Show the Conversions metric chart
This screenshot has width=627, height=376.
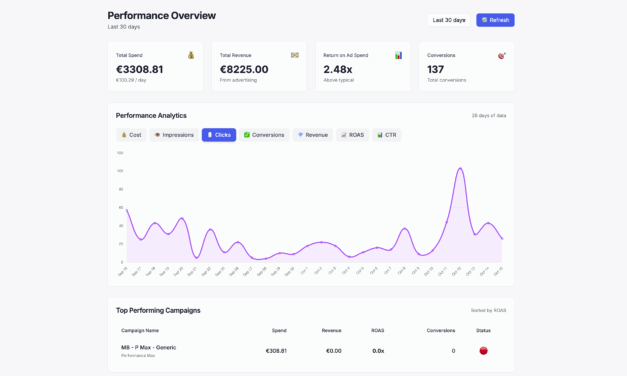pyautogui.click(x=264, y=135)
